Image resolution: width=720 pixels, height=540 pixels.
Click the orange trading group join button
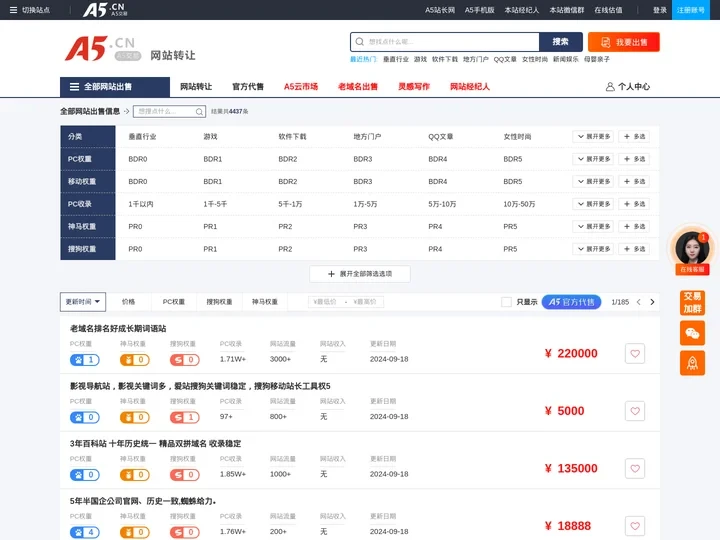coord(692,303)
